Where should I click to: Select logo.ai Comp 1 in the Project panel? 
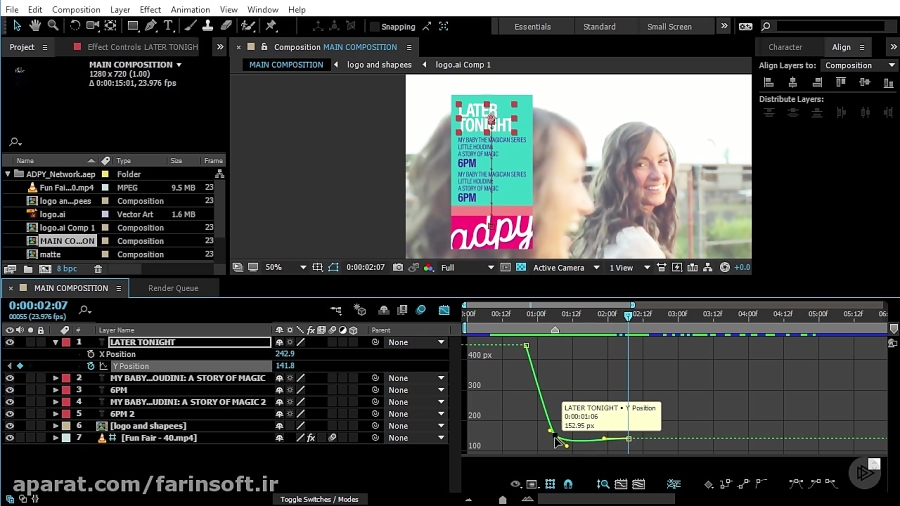pyautogui.click(x=67, y=228)
